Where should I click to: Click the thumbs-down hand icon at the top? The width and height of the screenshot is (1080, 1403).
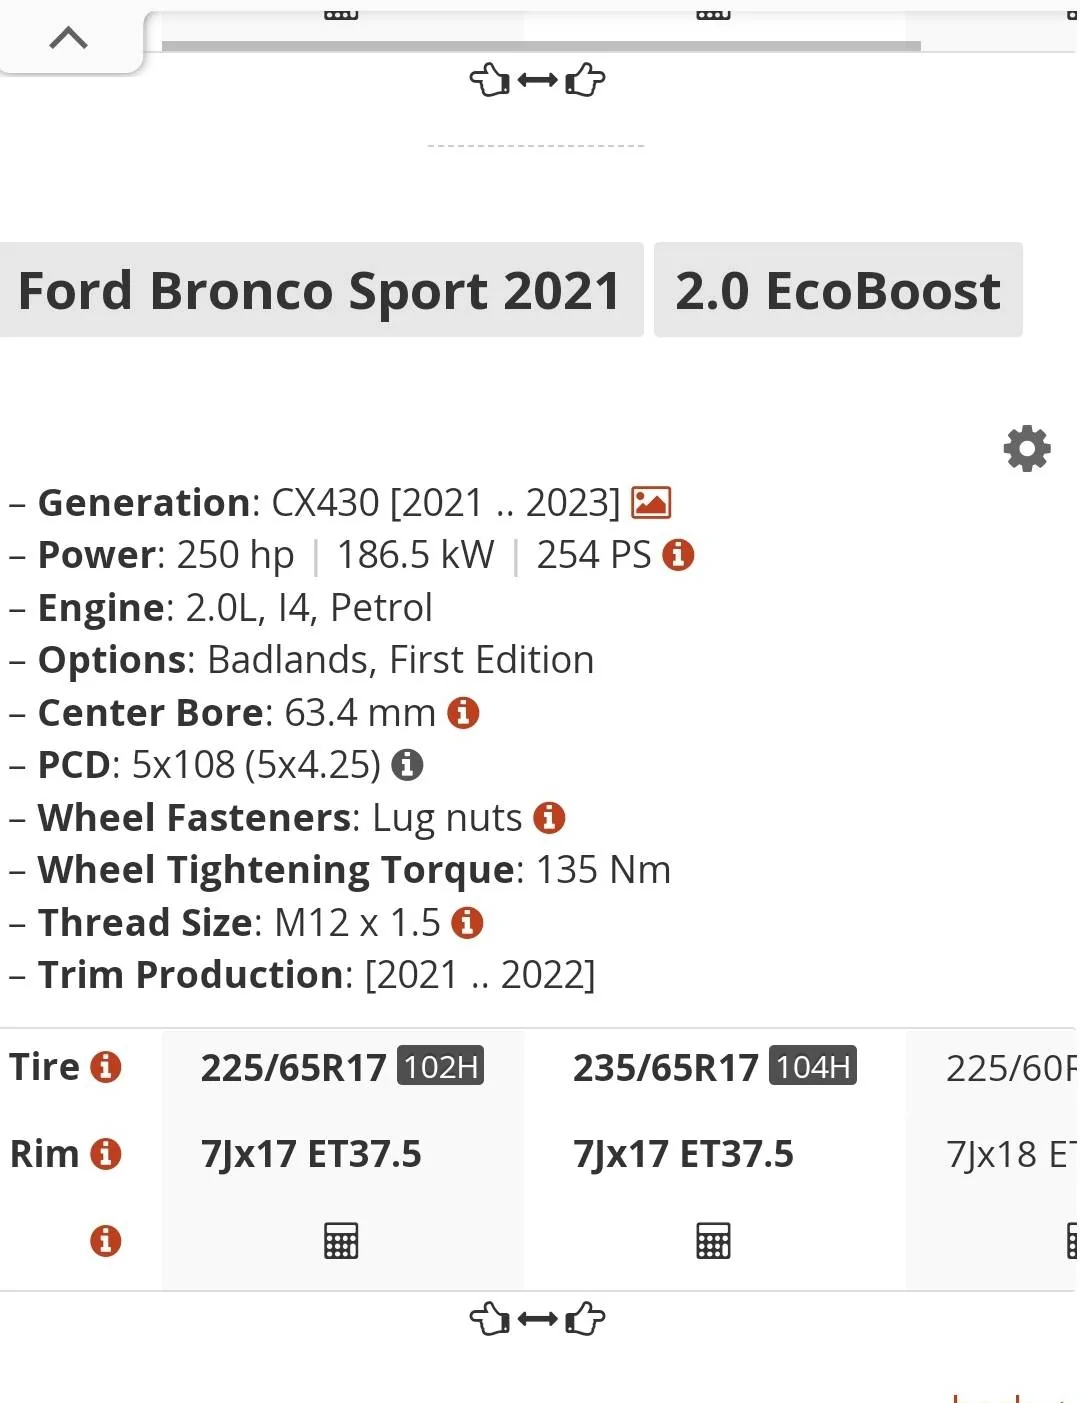click(x=489, y=80)
